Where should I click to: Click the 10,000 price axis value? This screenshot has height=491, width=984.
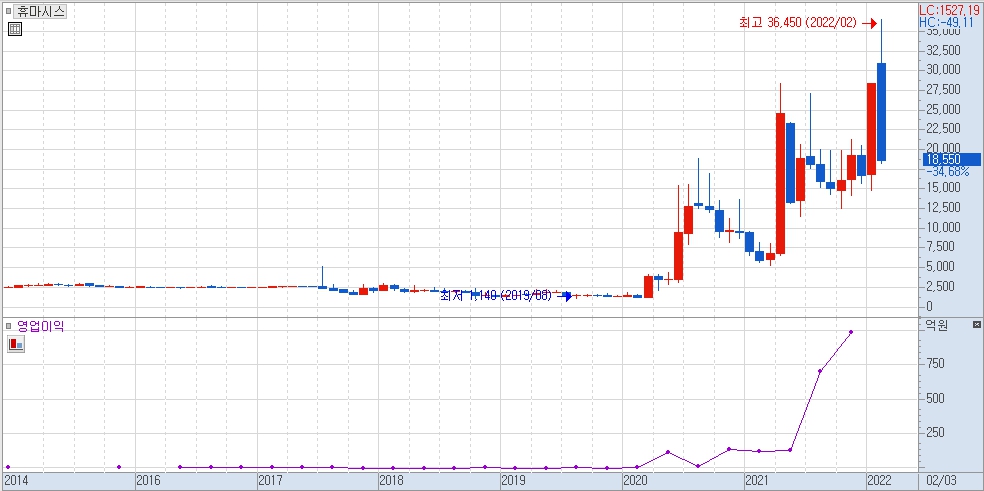[x=943, y=227]
